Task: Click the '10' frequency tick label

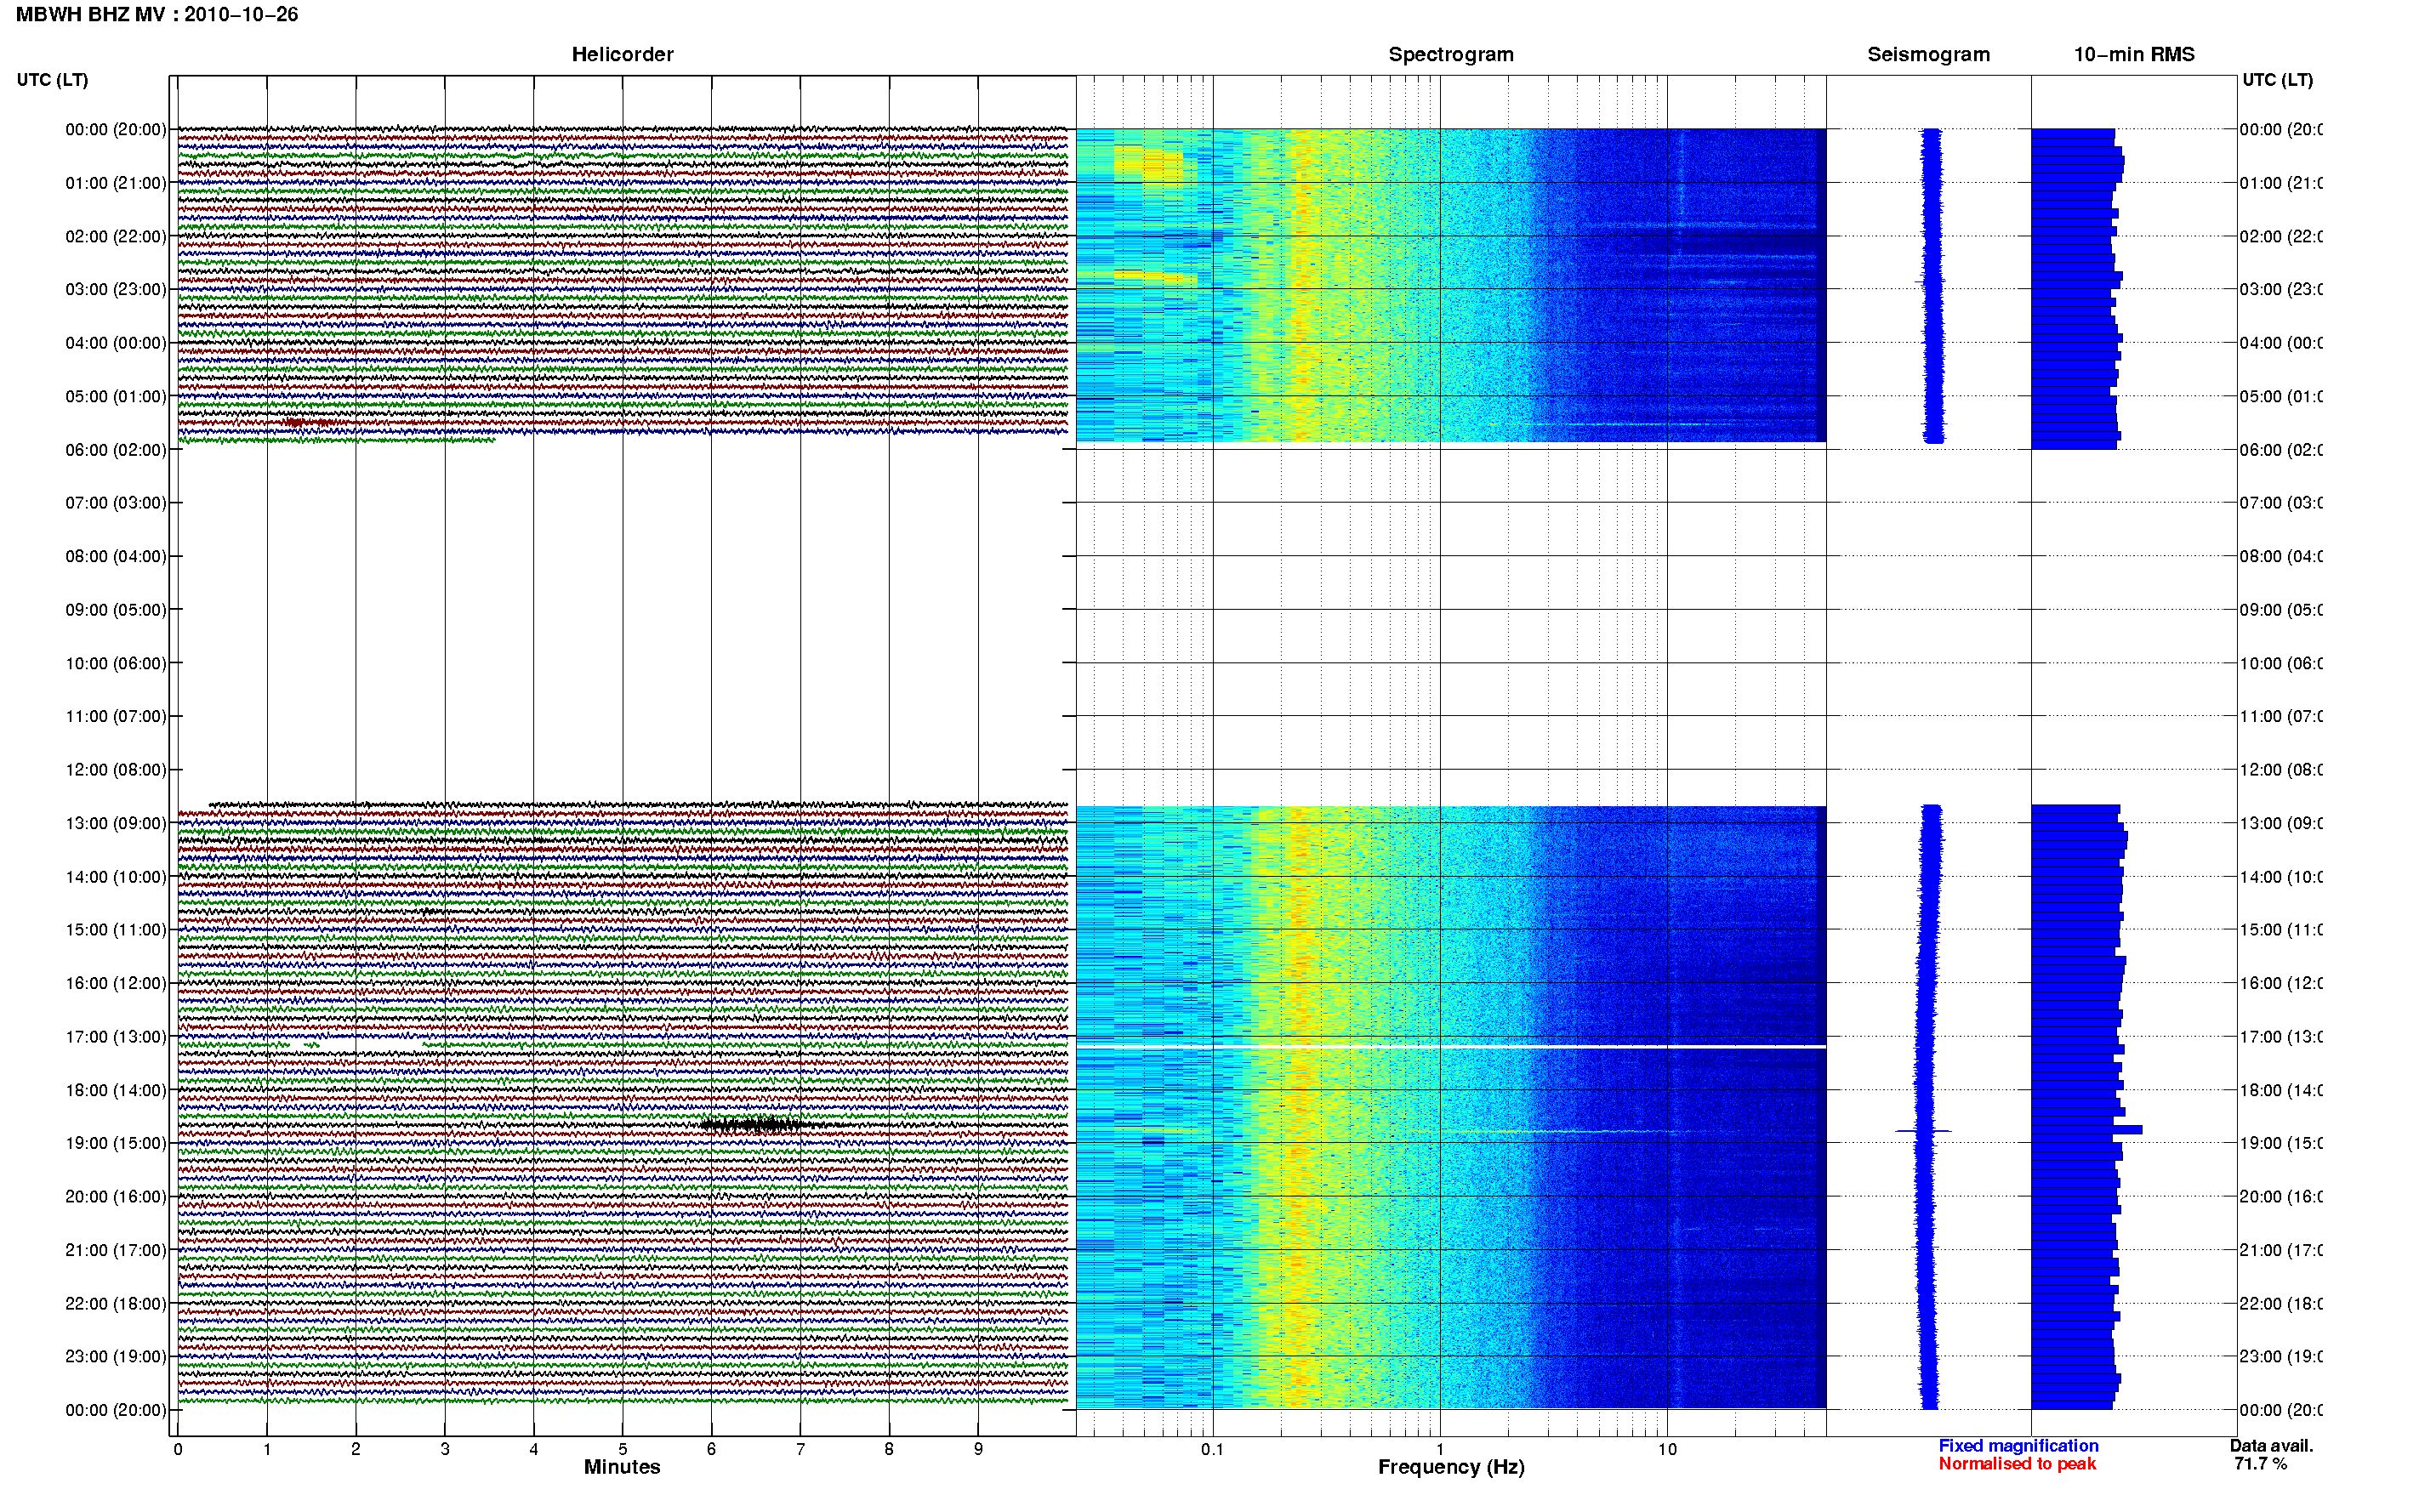Action: 1666,1449
